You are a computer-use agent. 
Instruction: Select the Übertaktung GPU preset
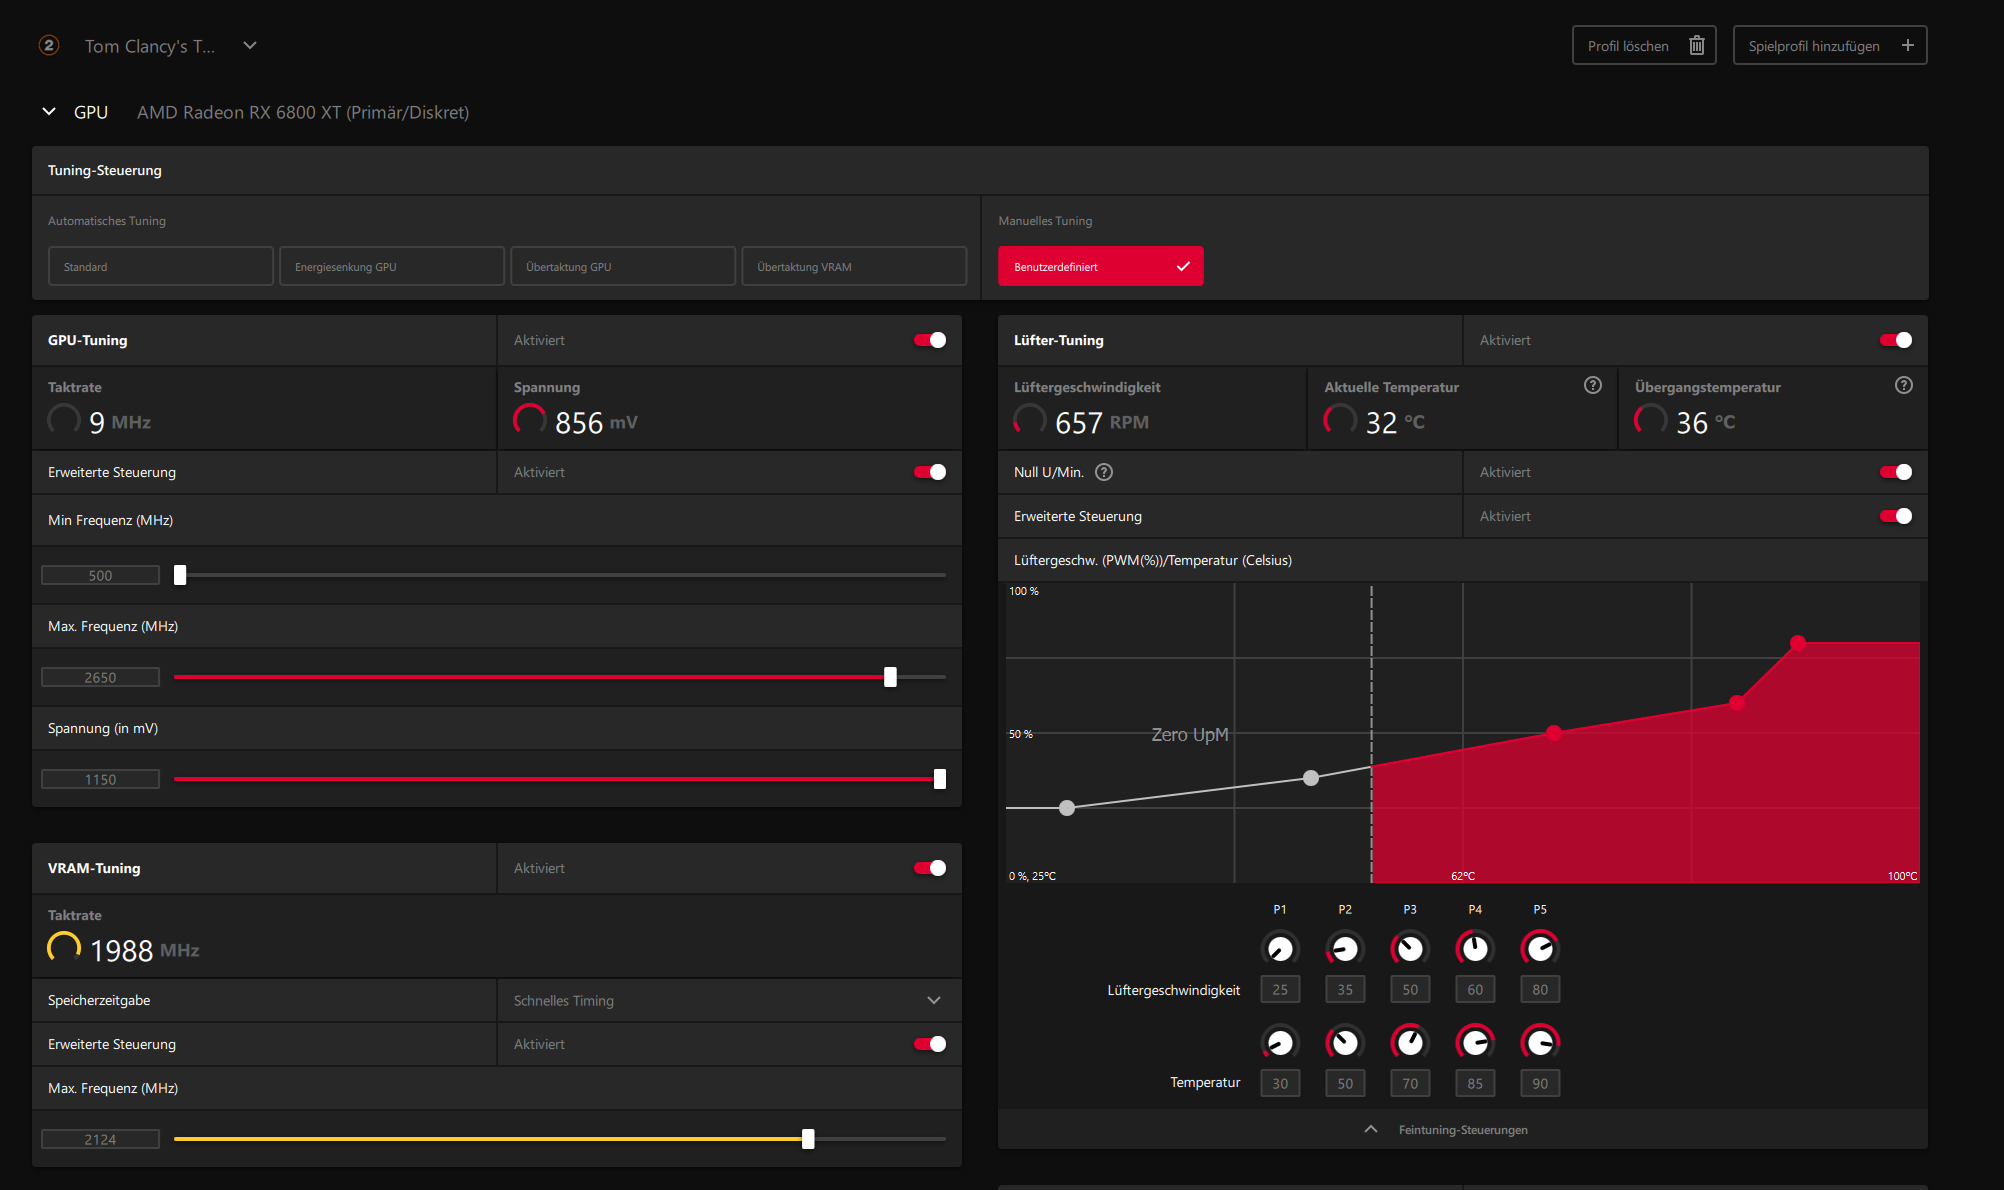click(x=622, y=267)
